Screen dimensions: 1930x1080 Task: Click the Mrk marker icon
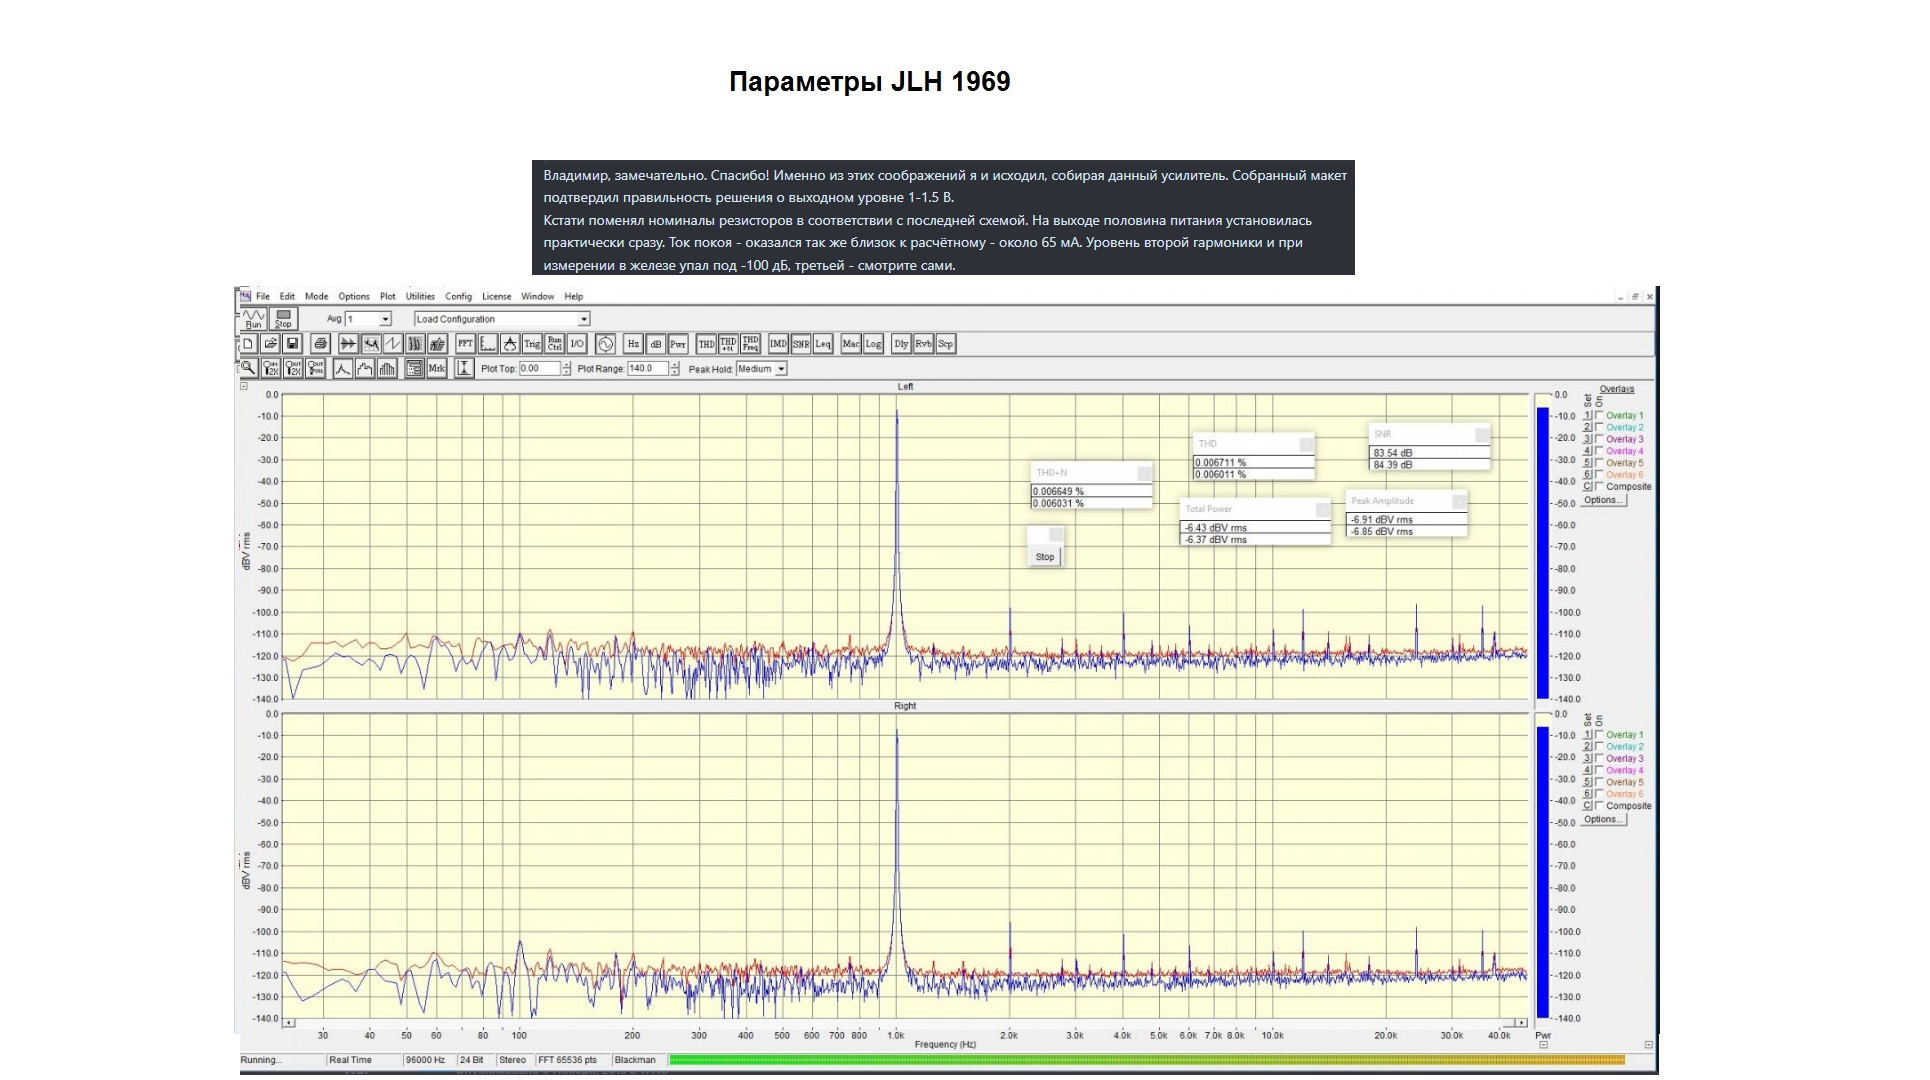[x=437, y=369]
